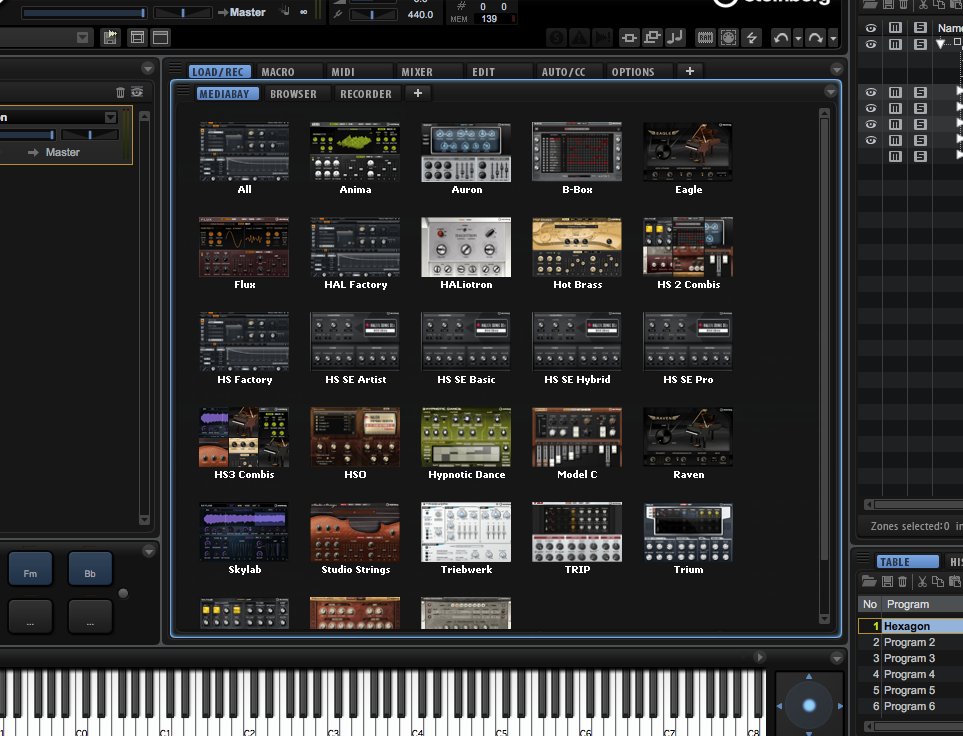Click the scissors cut icon in program table
Viewport: 963px width, 736px height.
pyautogui.click(x=922, y=581)
